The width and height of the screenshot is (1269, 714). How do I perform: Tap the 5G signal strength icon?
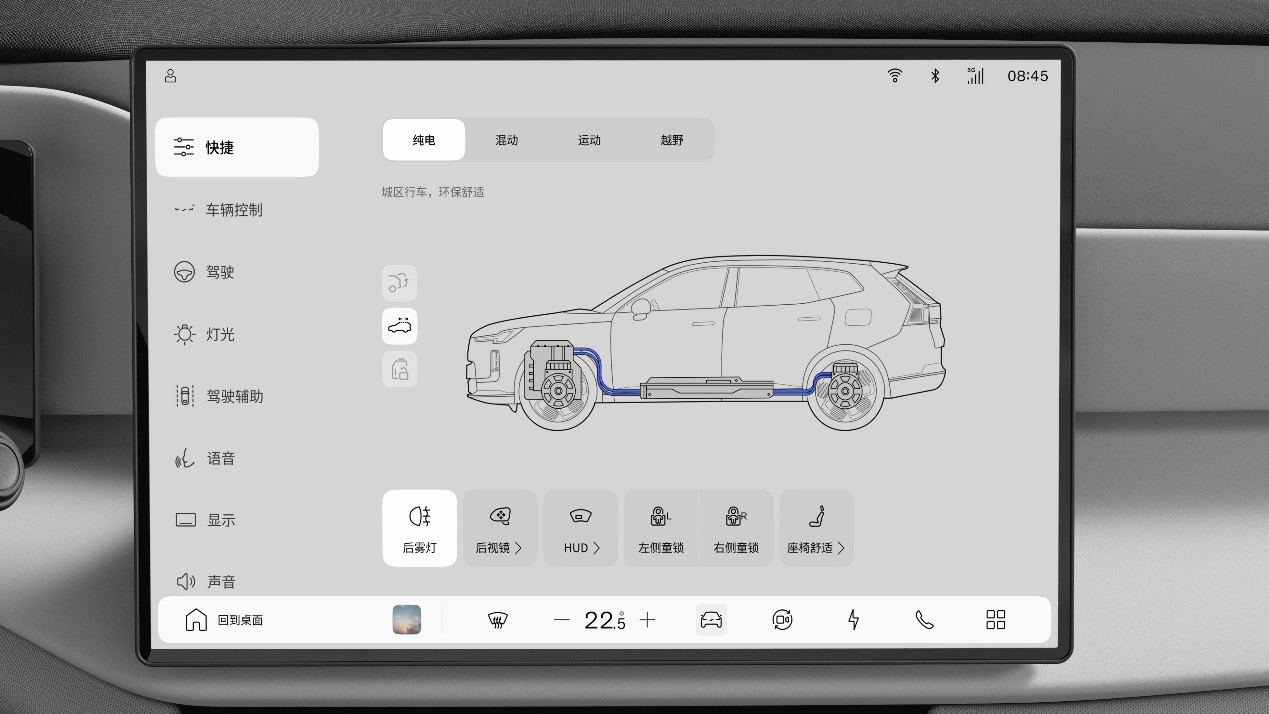975,76
